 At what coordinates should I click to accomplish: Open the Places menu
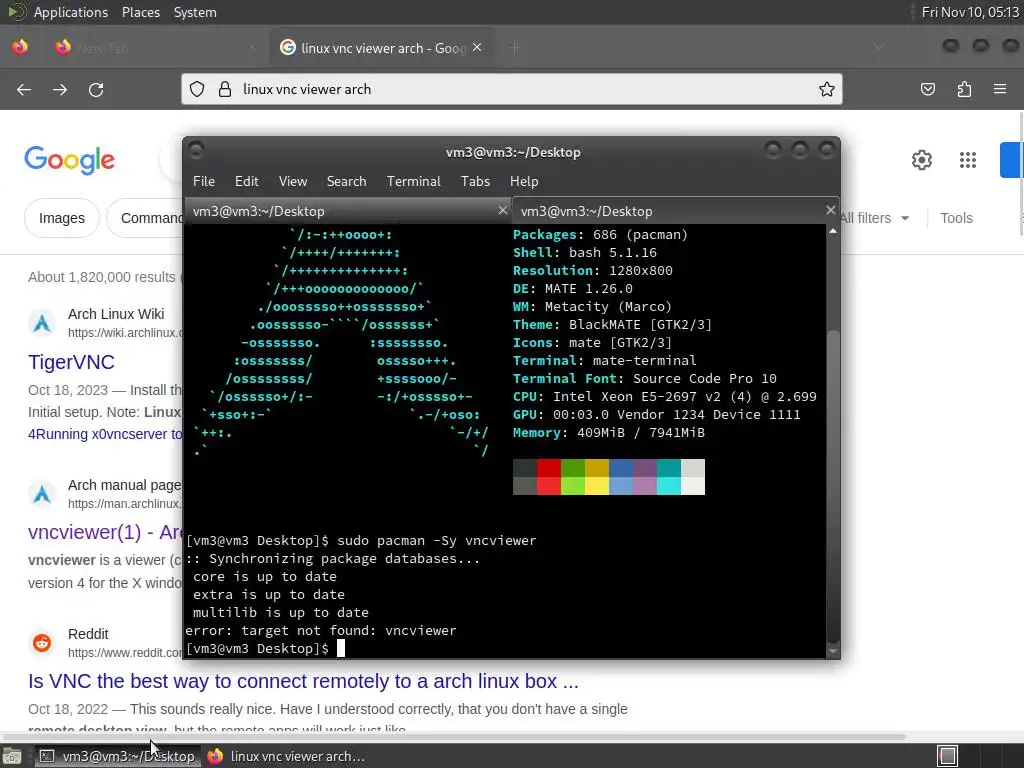[x=140, y=12]
